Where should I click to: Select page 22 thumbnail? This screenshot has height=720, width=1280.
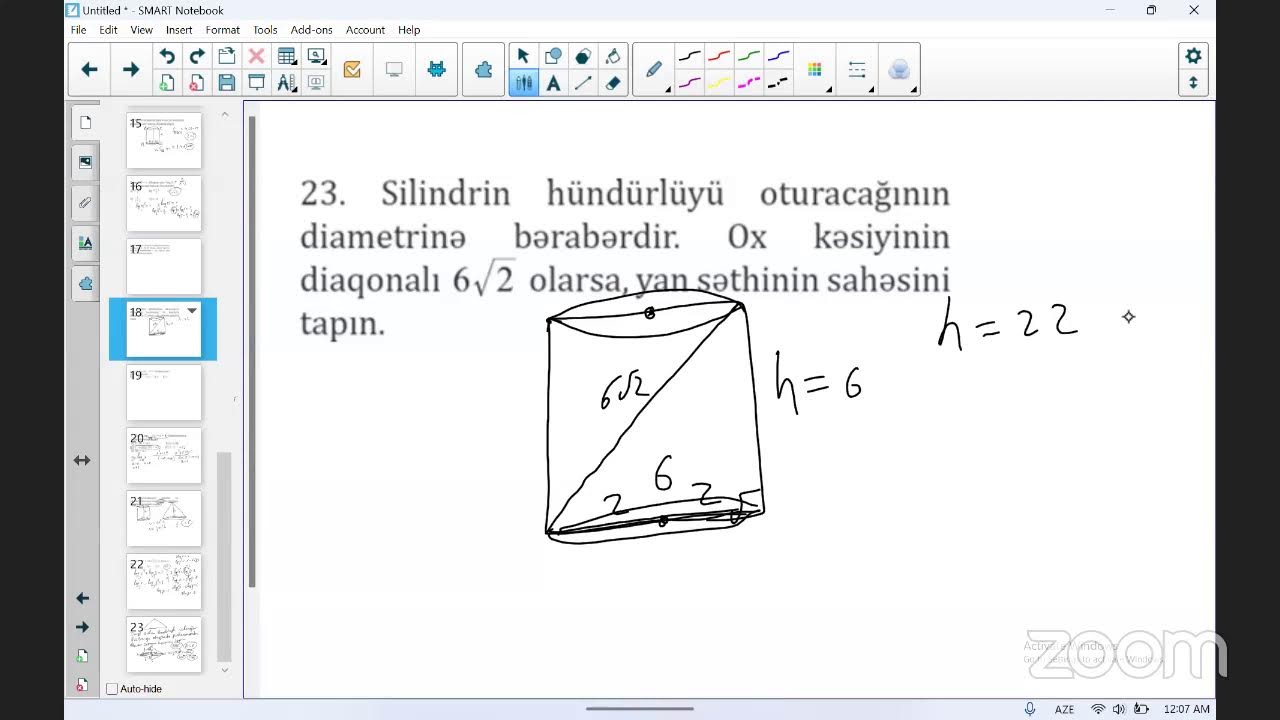pyautogui.click(x=164, y=581)
